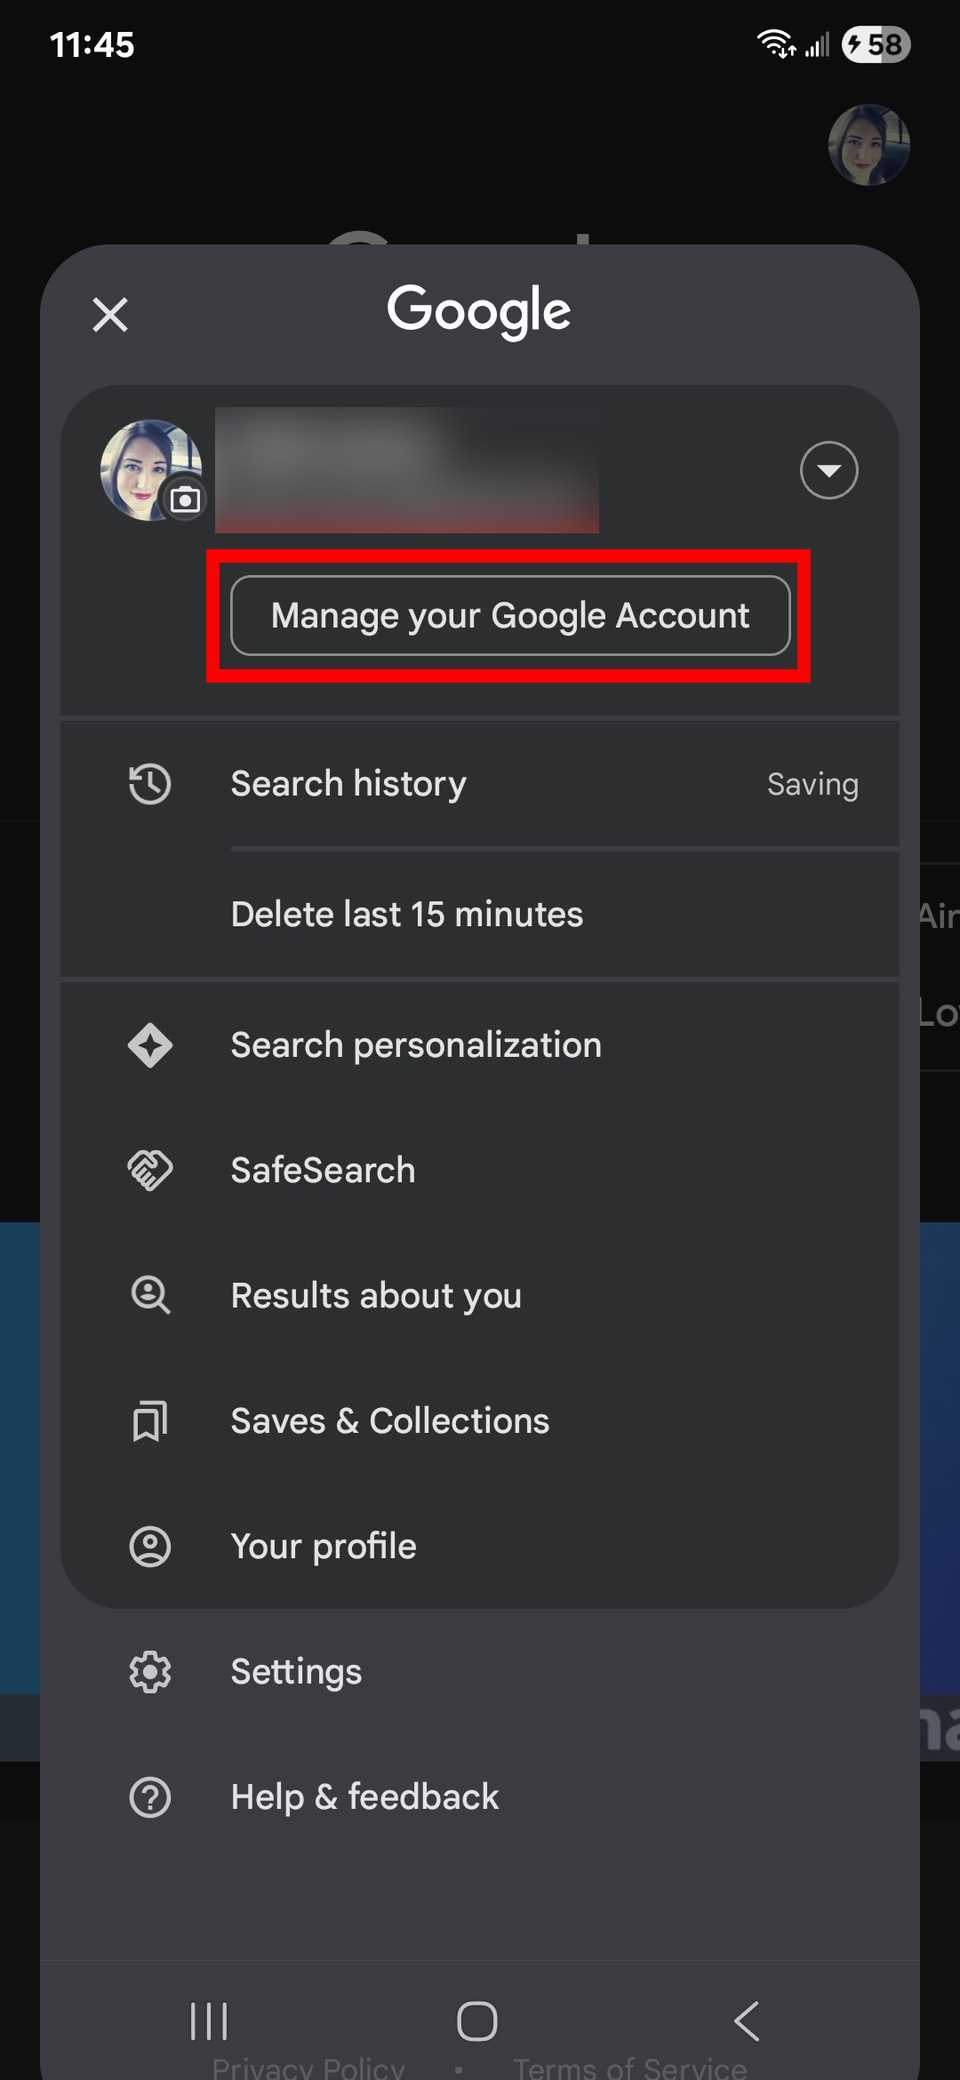Tap the Saving status next to Search history
The width and height of the screenshot is (960, 2080).
(813, 784)
